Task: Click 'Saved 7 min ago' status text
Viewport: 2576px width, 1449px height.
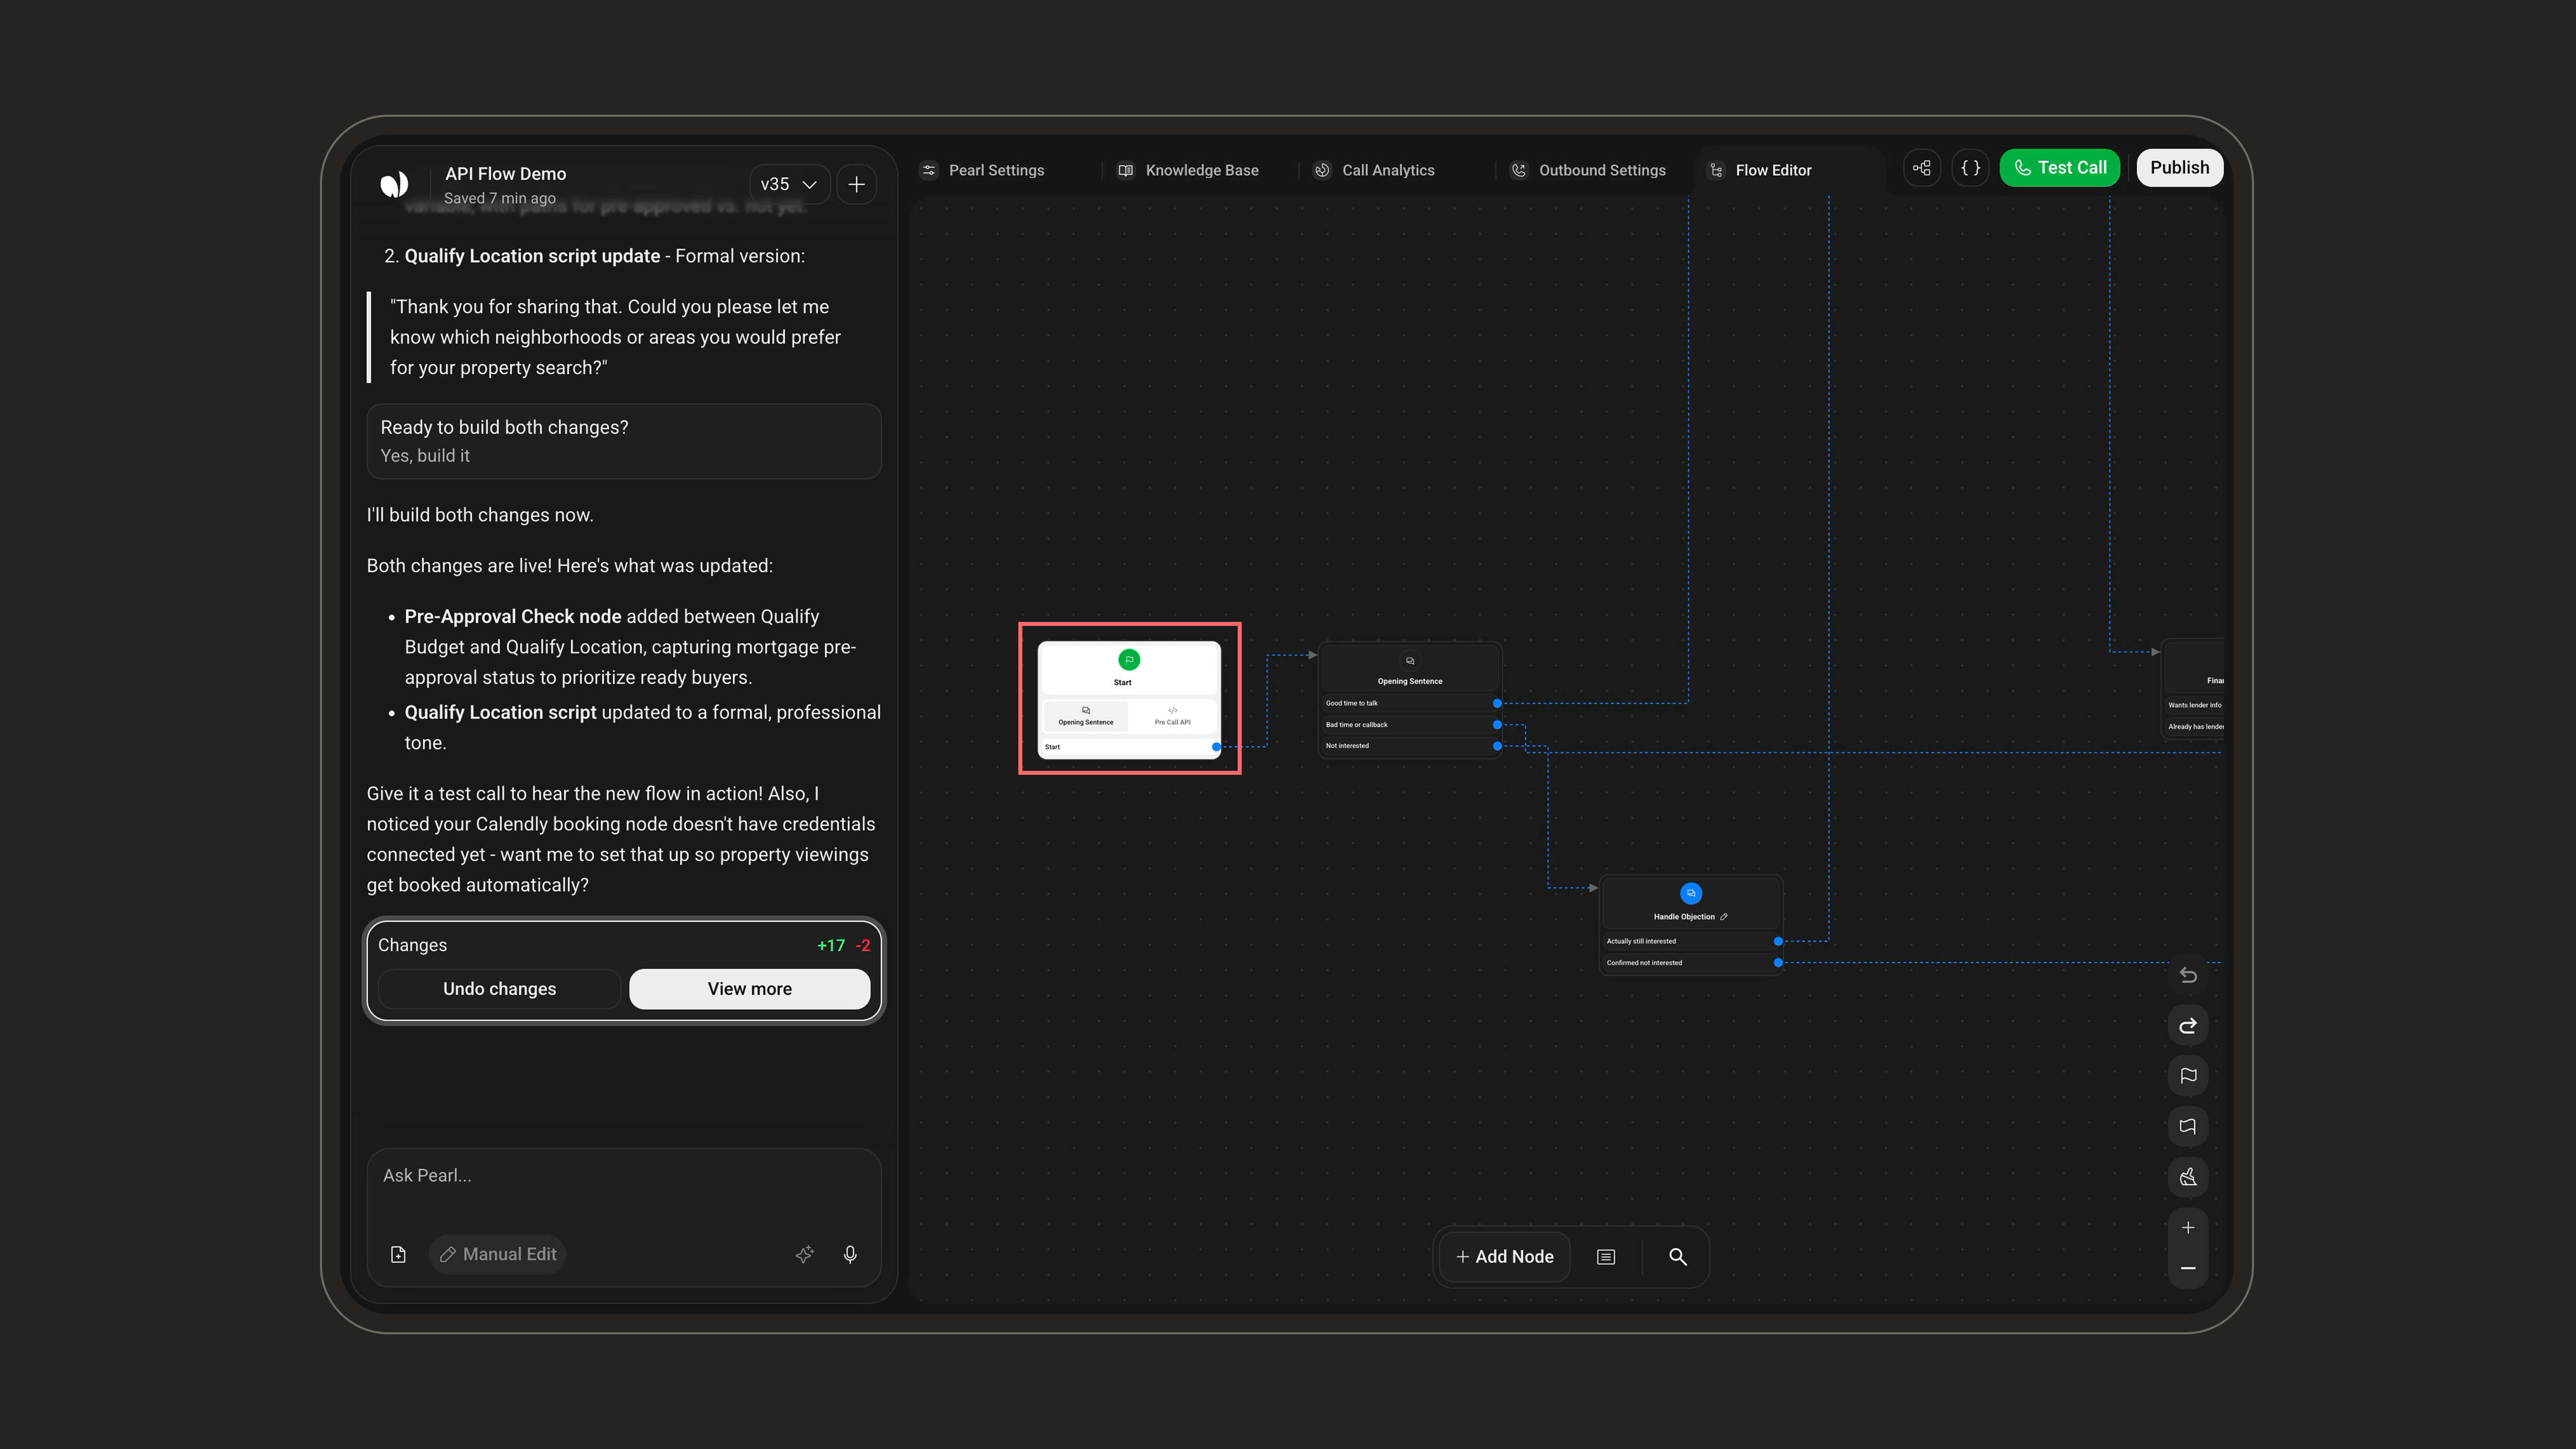Action: tap(499, 198)
